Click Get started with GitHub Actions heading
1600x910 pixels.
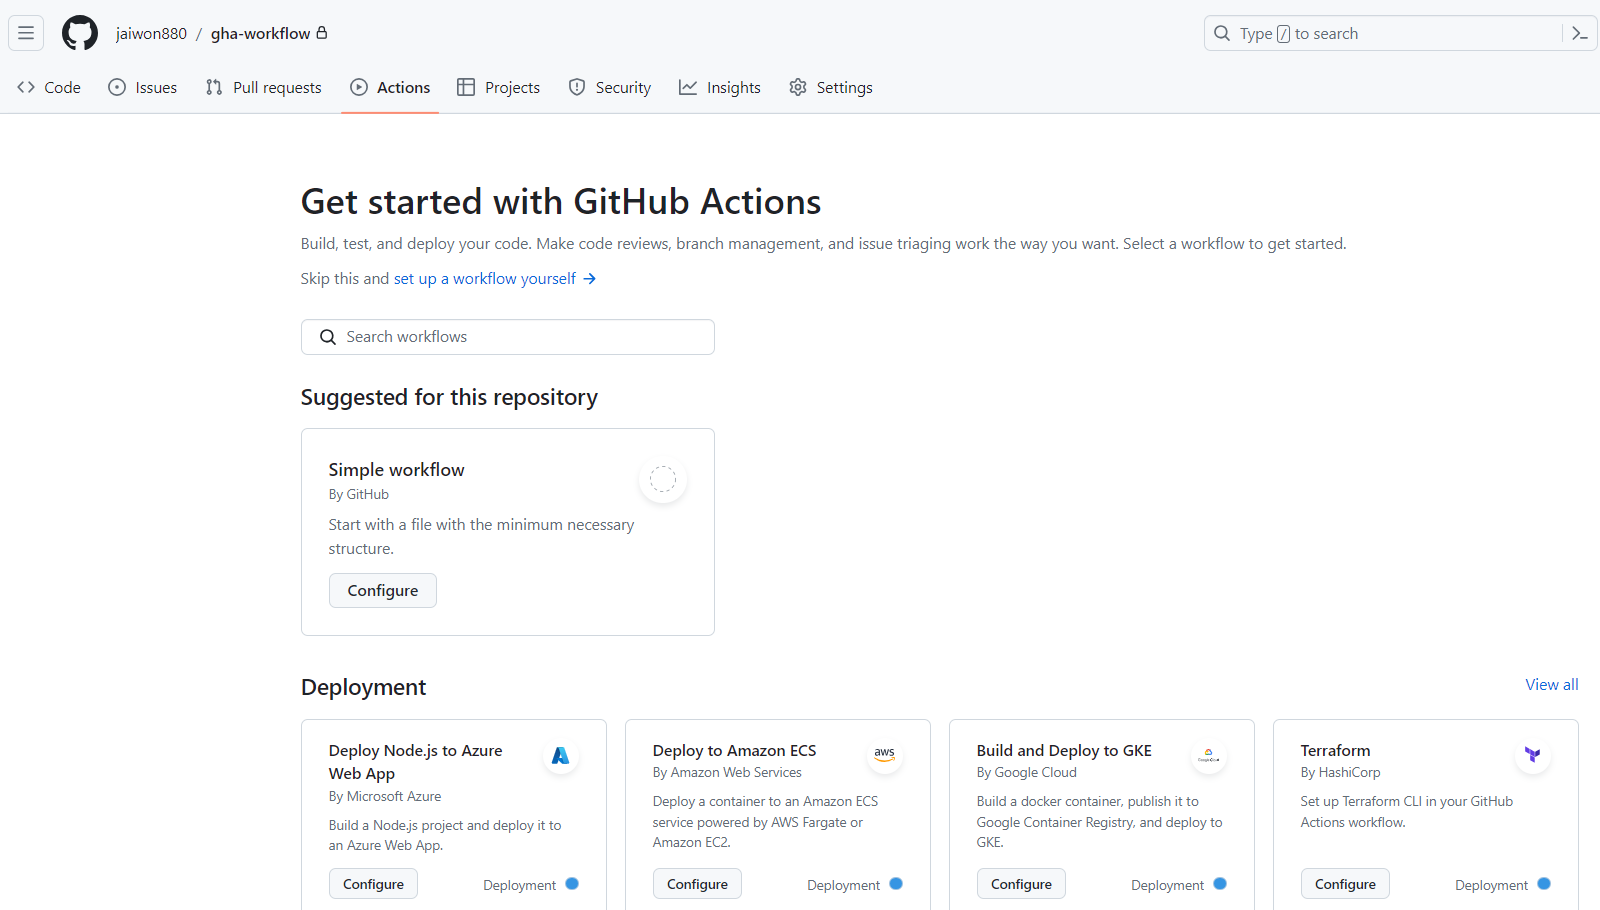click(561, 202)
